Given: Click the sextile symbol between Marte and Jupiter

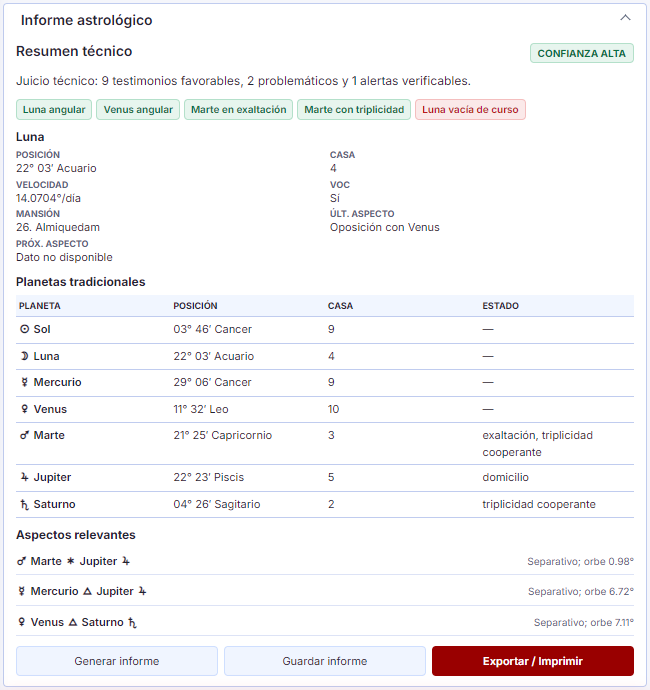Looking at the screenshot, I should point(70,561).
